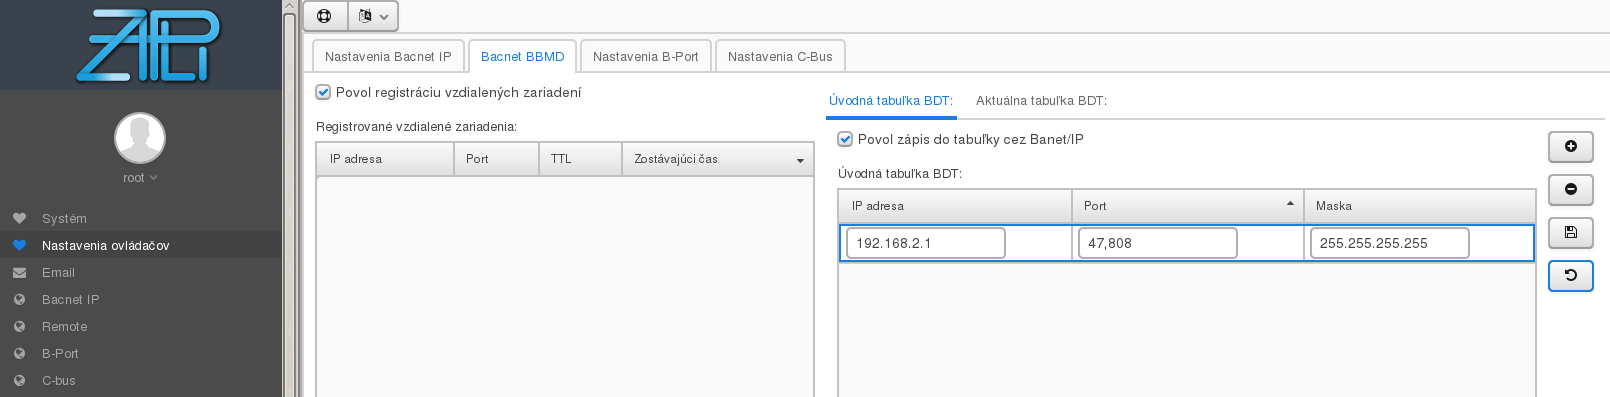Screen dimensions: 1610x397
Task: Save the BDT table with floppy icon
Action: (x=1570, y=232)
